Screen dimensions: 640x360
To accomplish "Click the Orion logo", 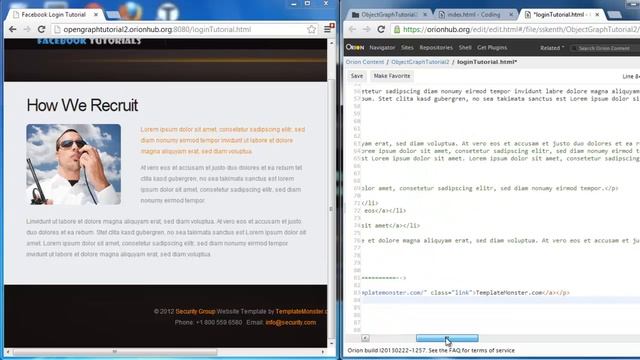I will (x=355, y=47).
